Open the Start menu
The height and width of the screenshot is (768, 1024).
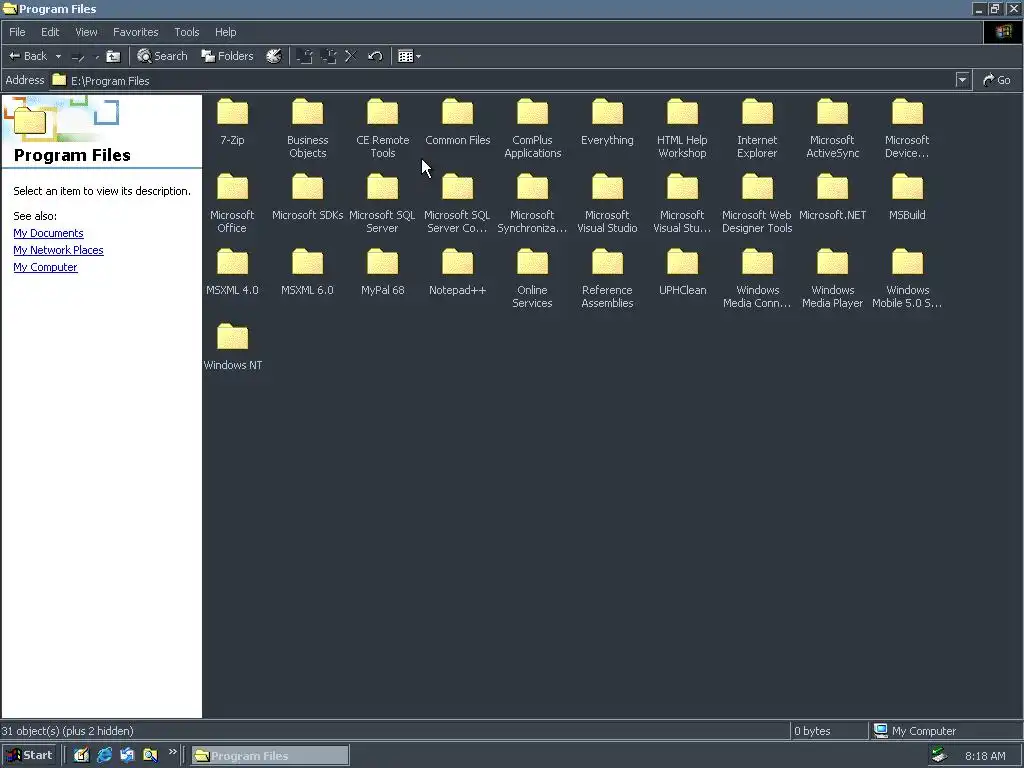pyautogui.click(x=29, y=755)
